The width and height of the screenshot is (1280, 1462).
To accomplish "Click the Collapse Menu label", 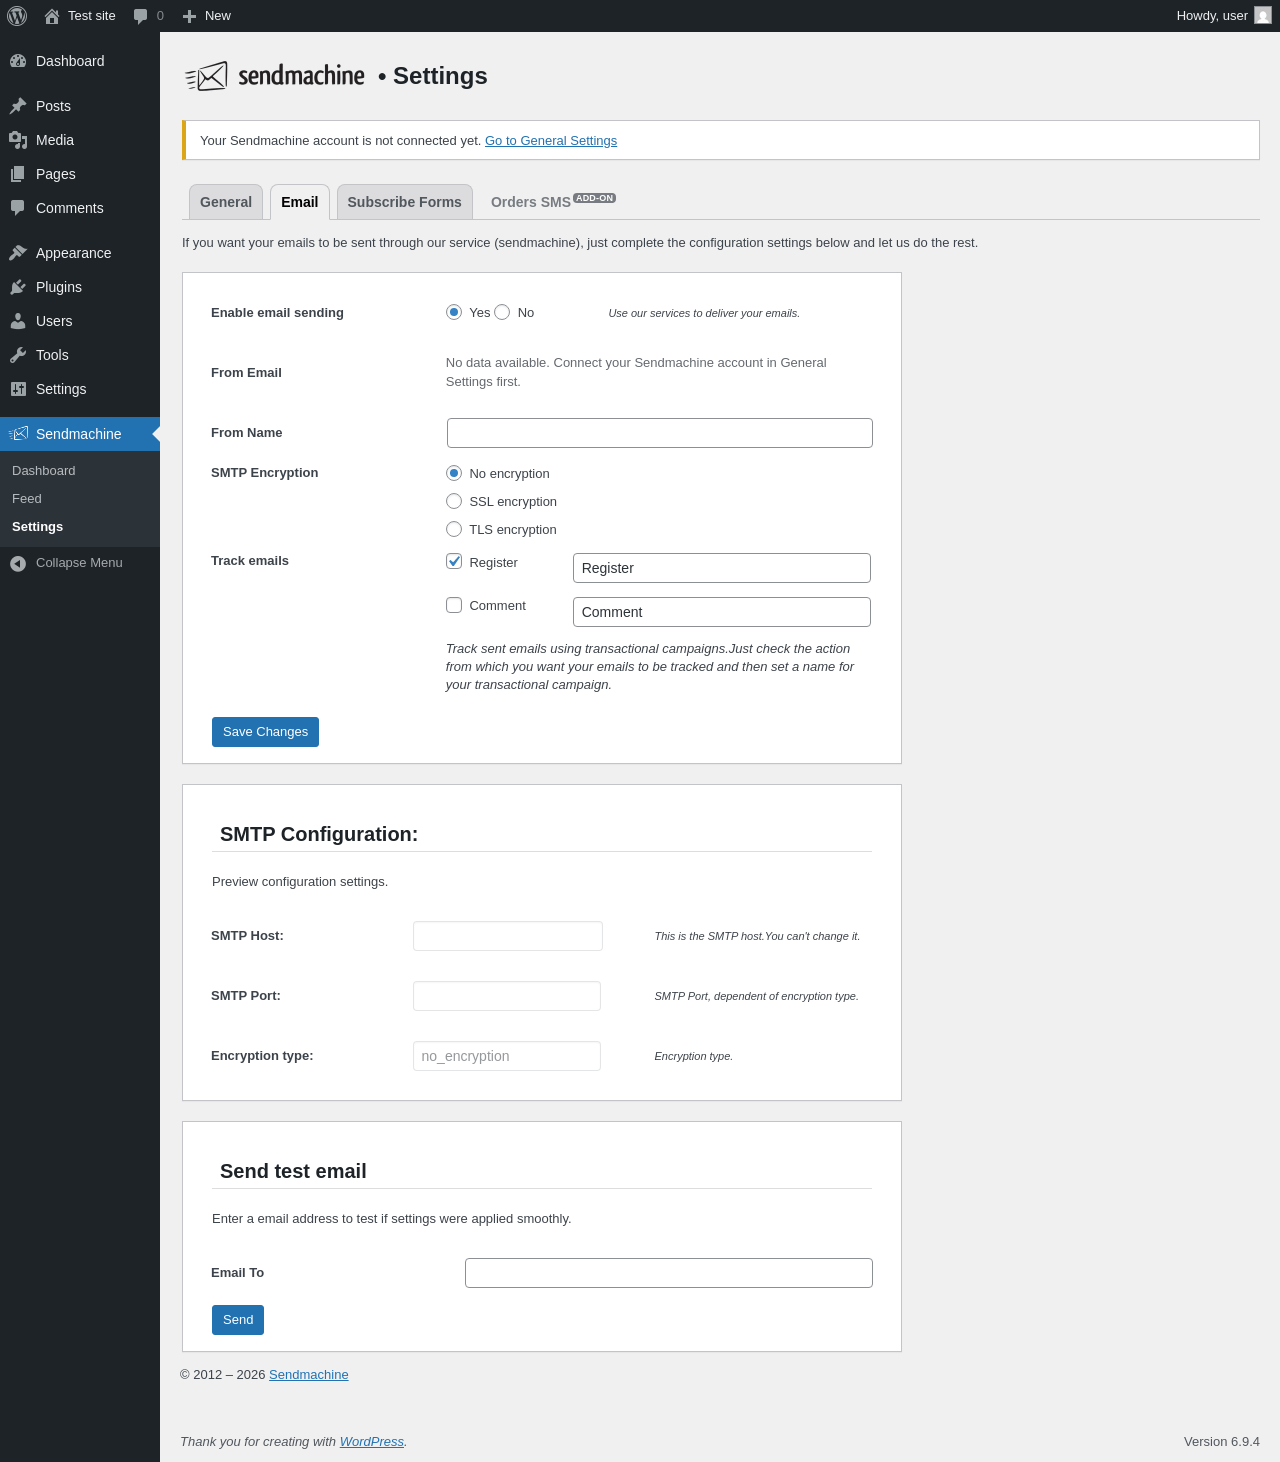I will [x=79, y=563].
